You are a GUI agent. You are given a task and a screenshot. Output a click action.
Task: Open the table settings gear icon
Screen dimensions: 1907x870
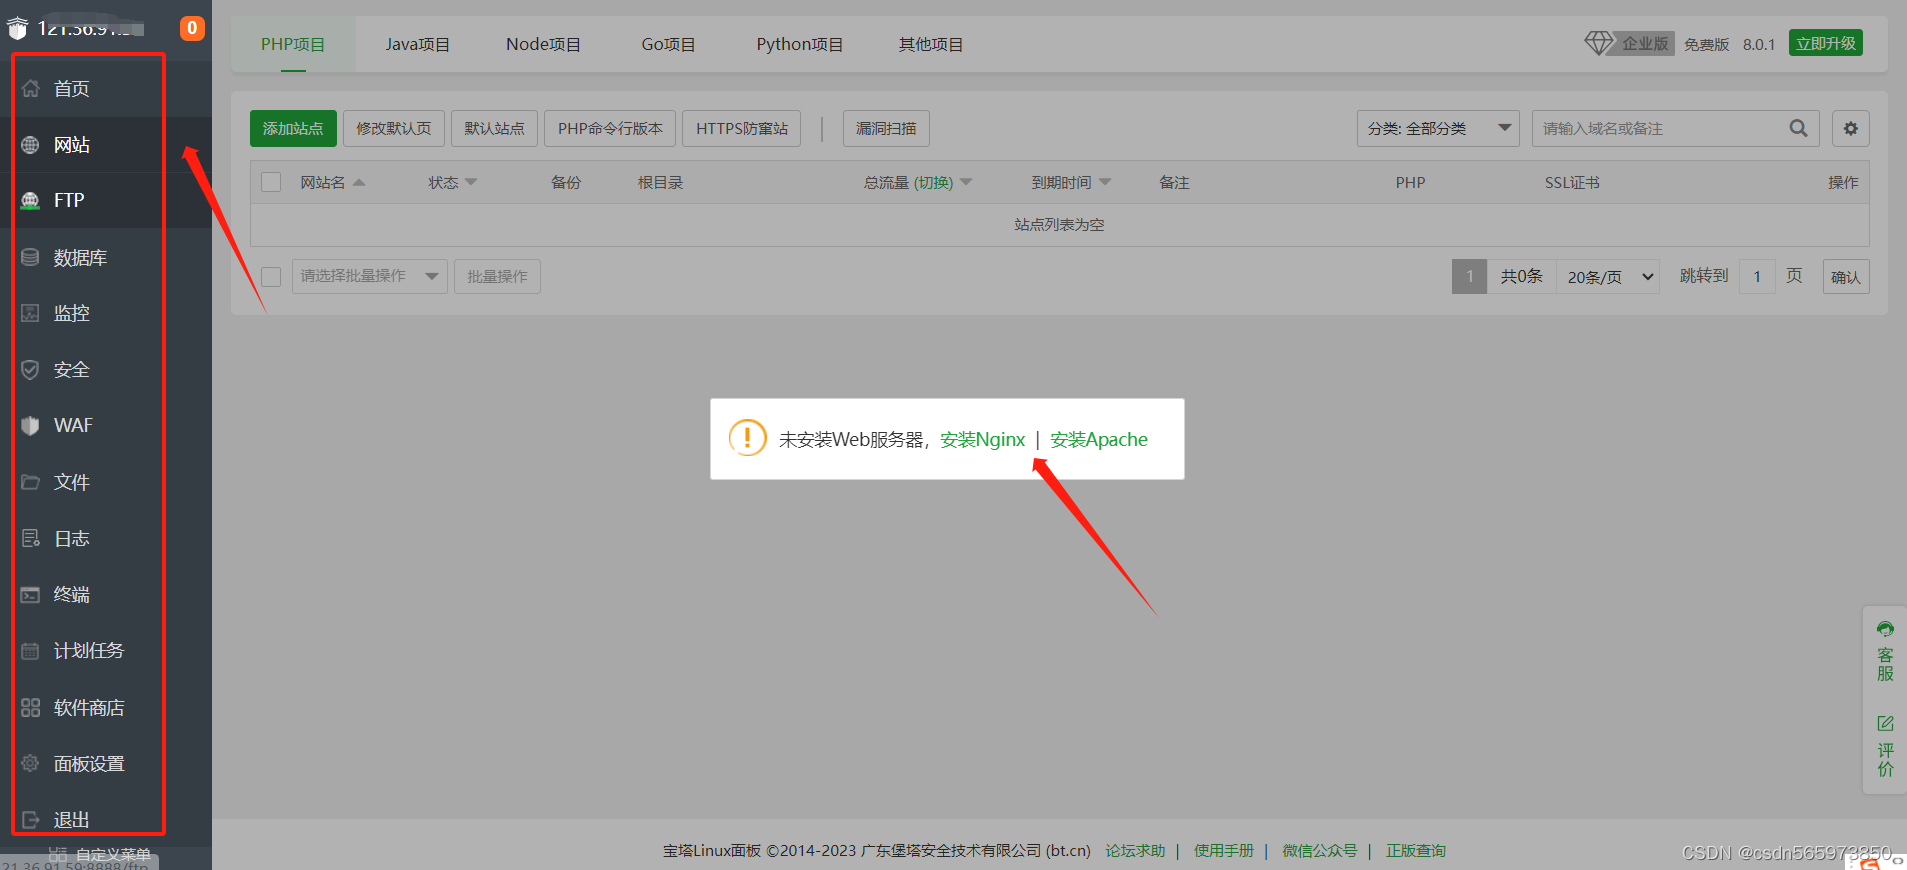[1851, 128]
